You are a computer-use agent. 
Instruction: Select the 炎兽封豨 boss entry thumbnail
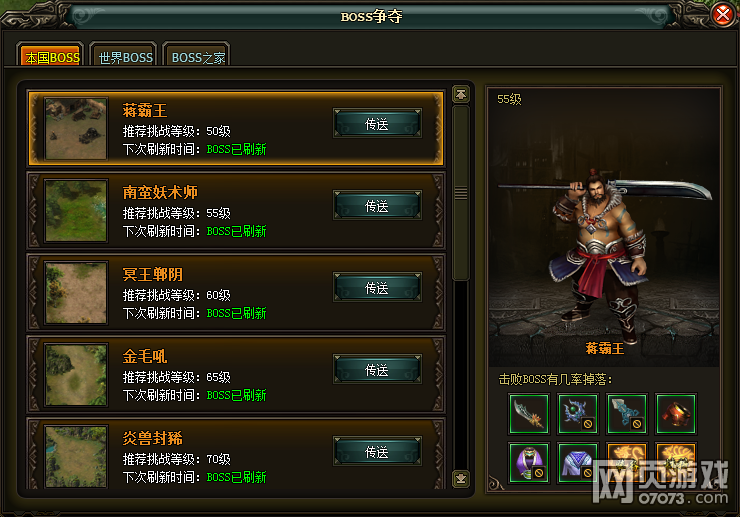[76, 457]
